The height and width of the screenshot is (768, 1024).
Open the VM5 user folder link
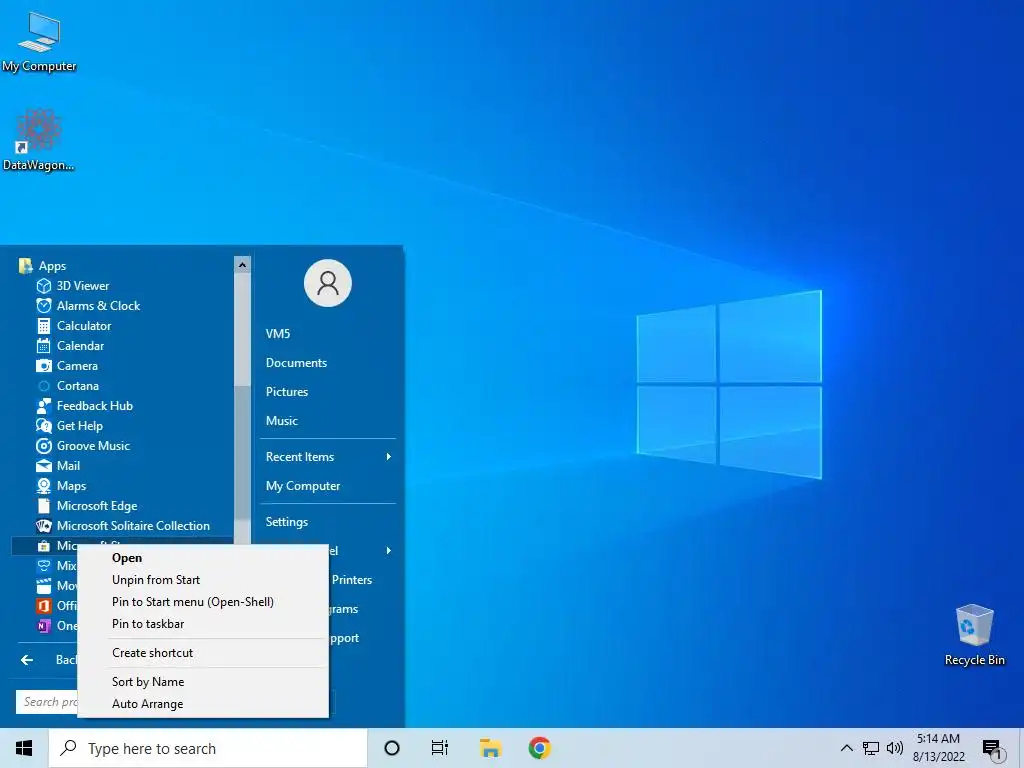pyautogui.click(x=278, y=334)
